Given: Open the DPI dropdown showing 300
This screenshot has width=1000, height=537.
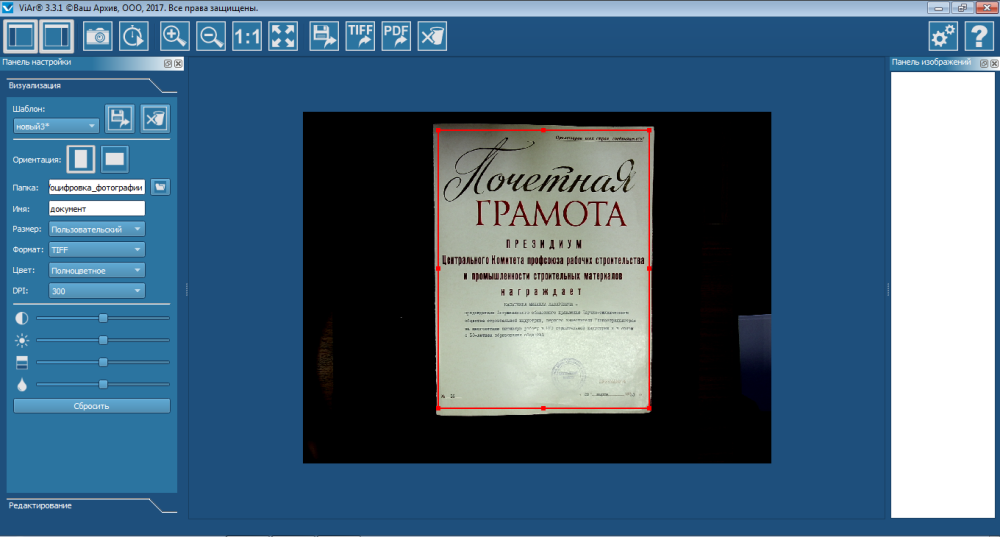Looking at the screenshot, I should [97, 291].
